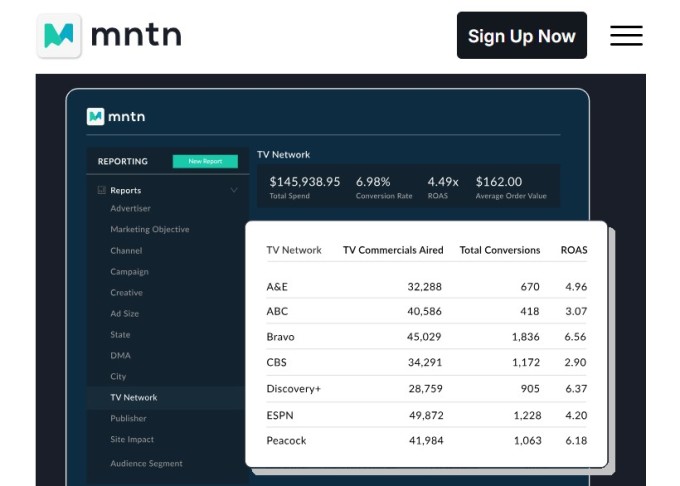This screenshot has width=680, height=486.
Task: Select the Marketing Objective report
Action: click(150, 229)
